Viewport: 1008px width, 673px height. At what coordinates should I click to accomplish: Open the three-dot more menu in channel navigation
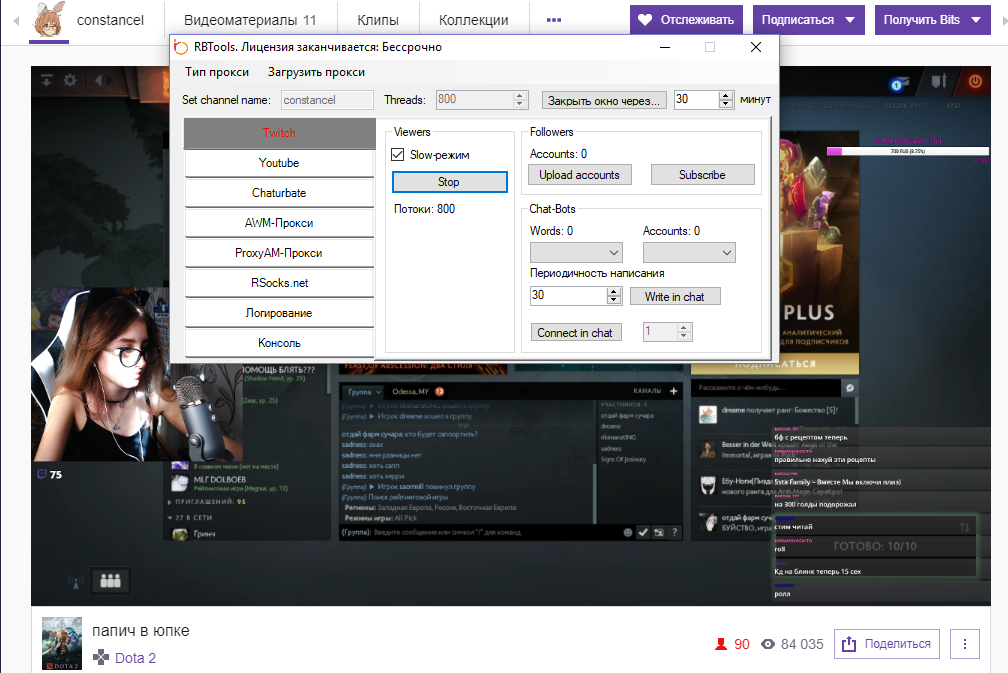click(x=554, y=20)
